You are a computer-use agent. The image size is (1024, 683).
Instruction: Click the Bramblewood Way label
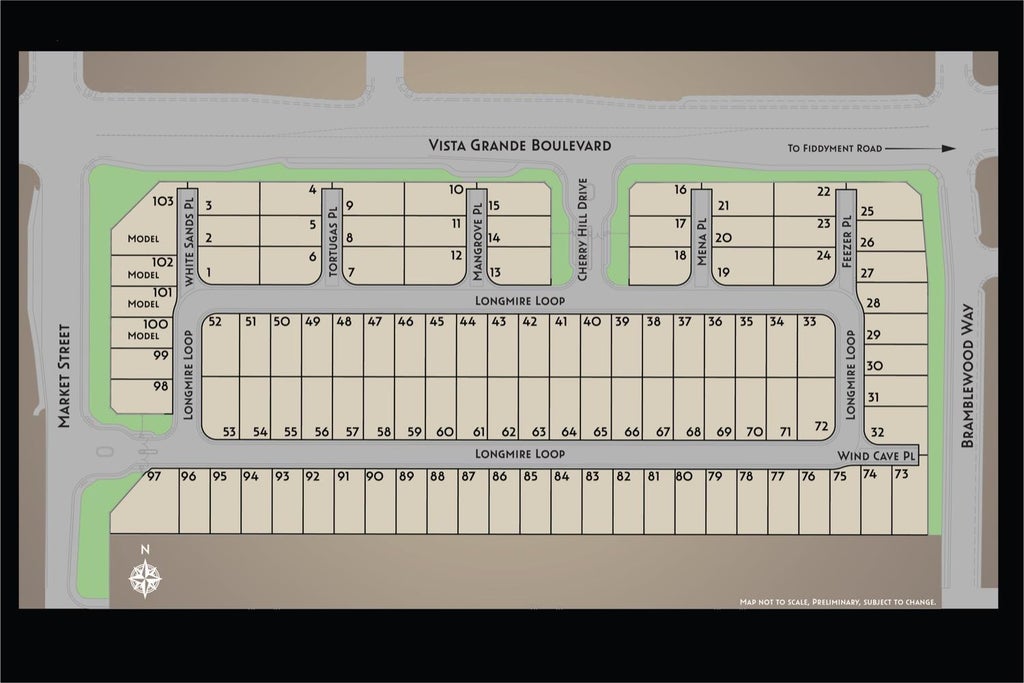pos(967,375)
